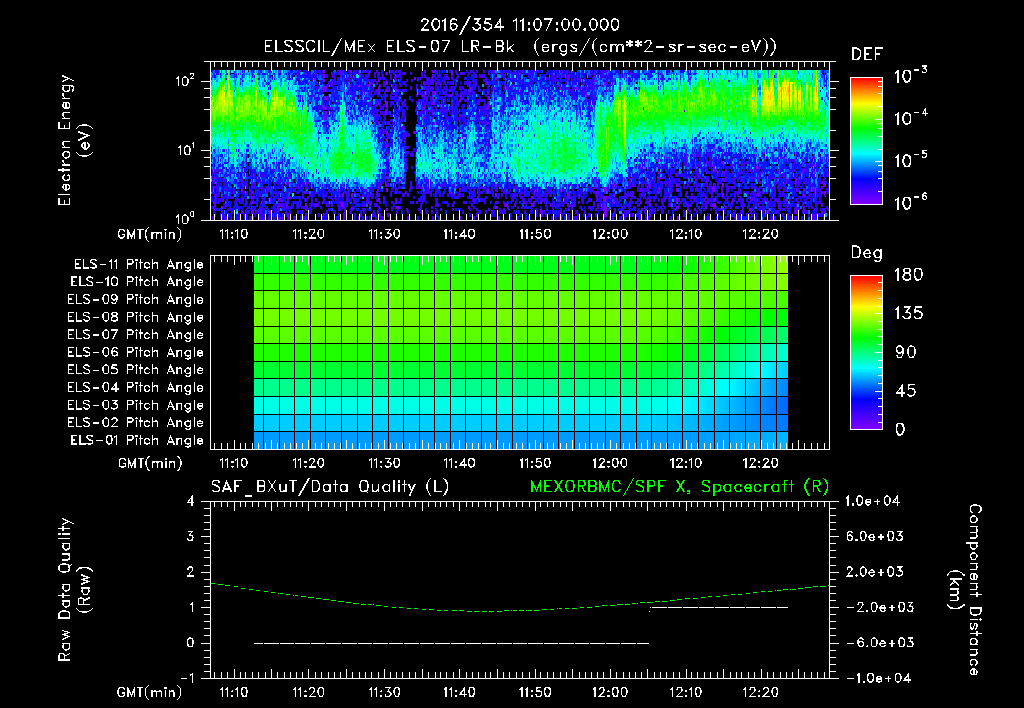Click the 10^2 energy axis tick label
1024x708 pixels.
(x=186, y=82)
